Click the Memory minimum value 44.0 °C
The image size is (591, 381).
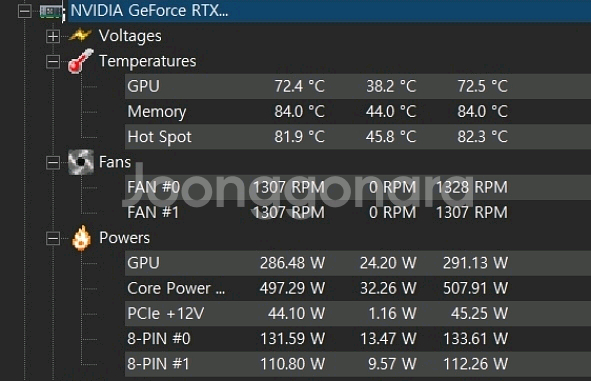coord(391,112)
